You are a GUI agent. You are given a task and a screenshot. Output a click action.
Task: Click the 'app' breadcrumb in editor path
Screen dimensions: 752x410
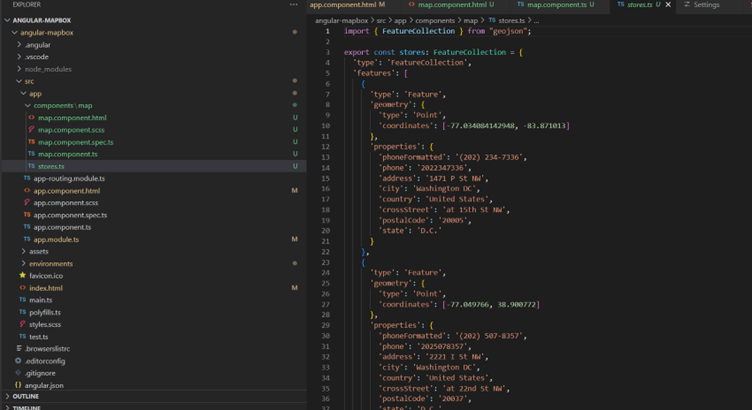400,20
